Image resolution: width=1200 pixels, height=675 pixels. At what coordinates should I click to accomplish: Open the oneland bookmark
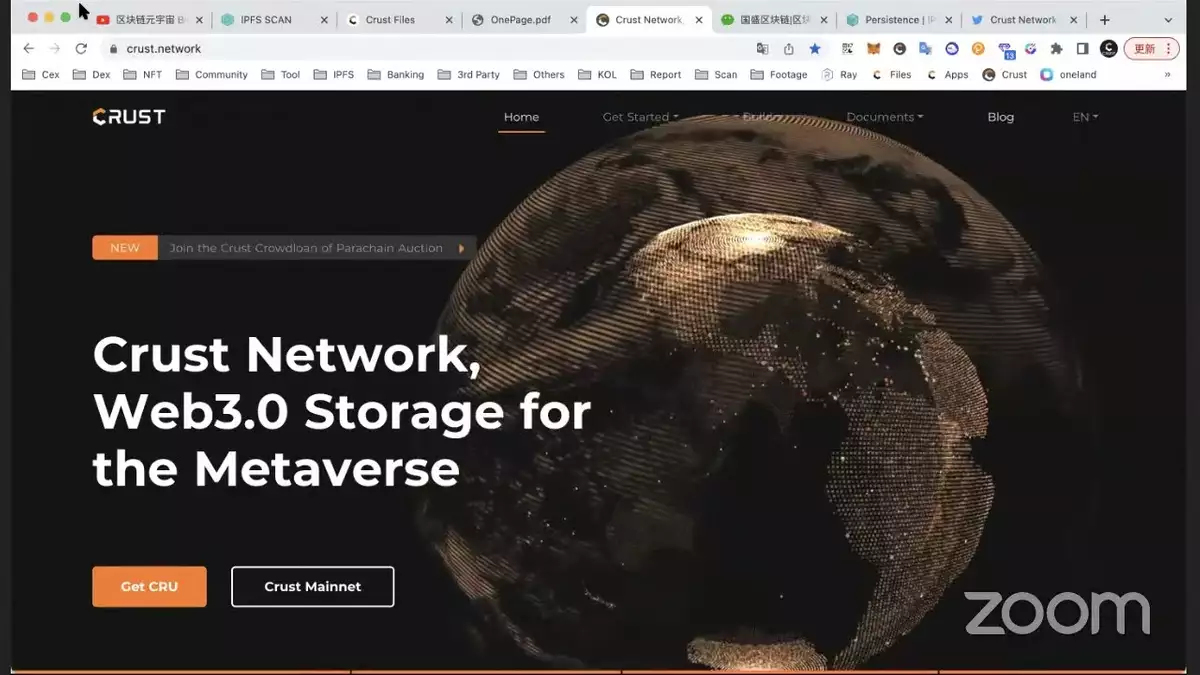point(1069,75)
